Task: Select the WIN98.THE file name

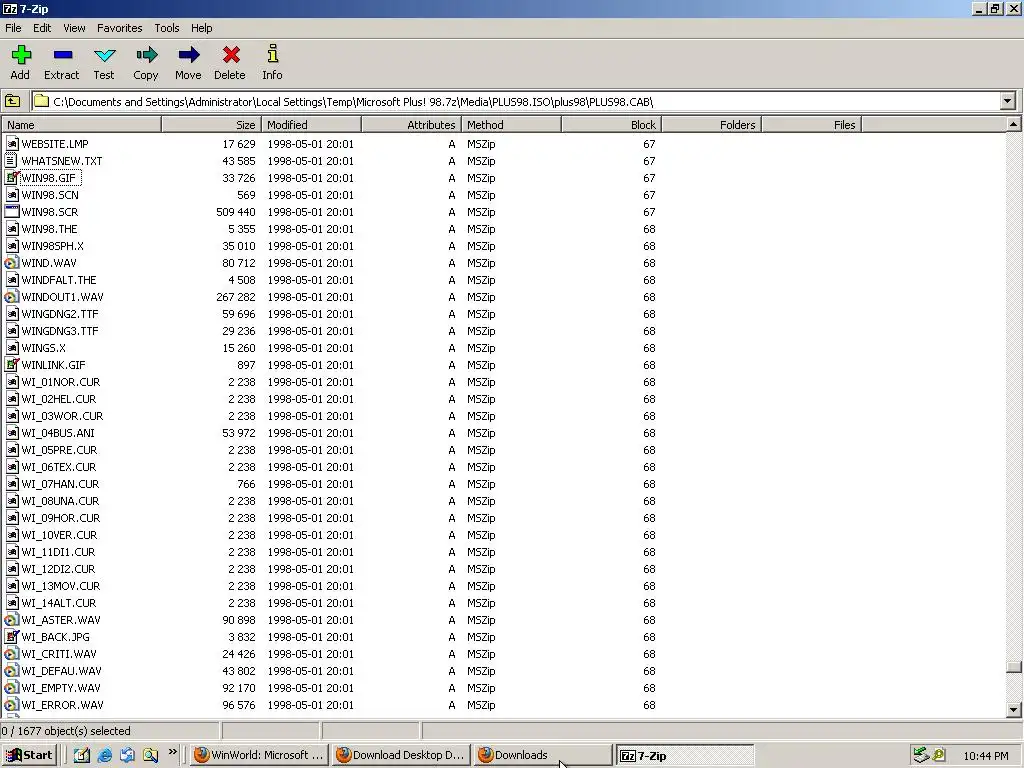Action: click(x=50, y=229)
